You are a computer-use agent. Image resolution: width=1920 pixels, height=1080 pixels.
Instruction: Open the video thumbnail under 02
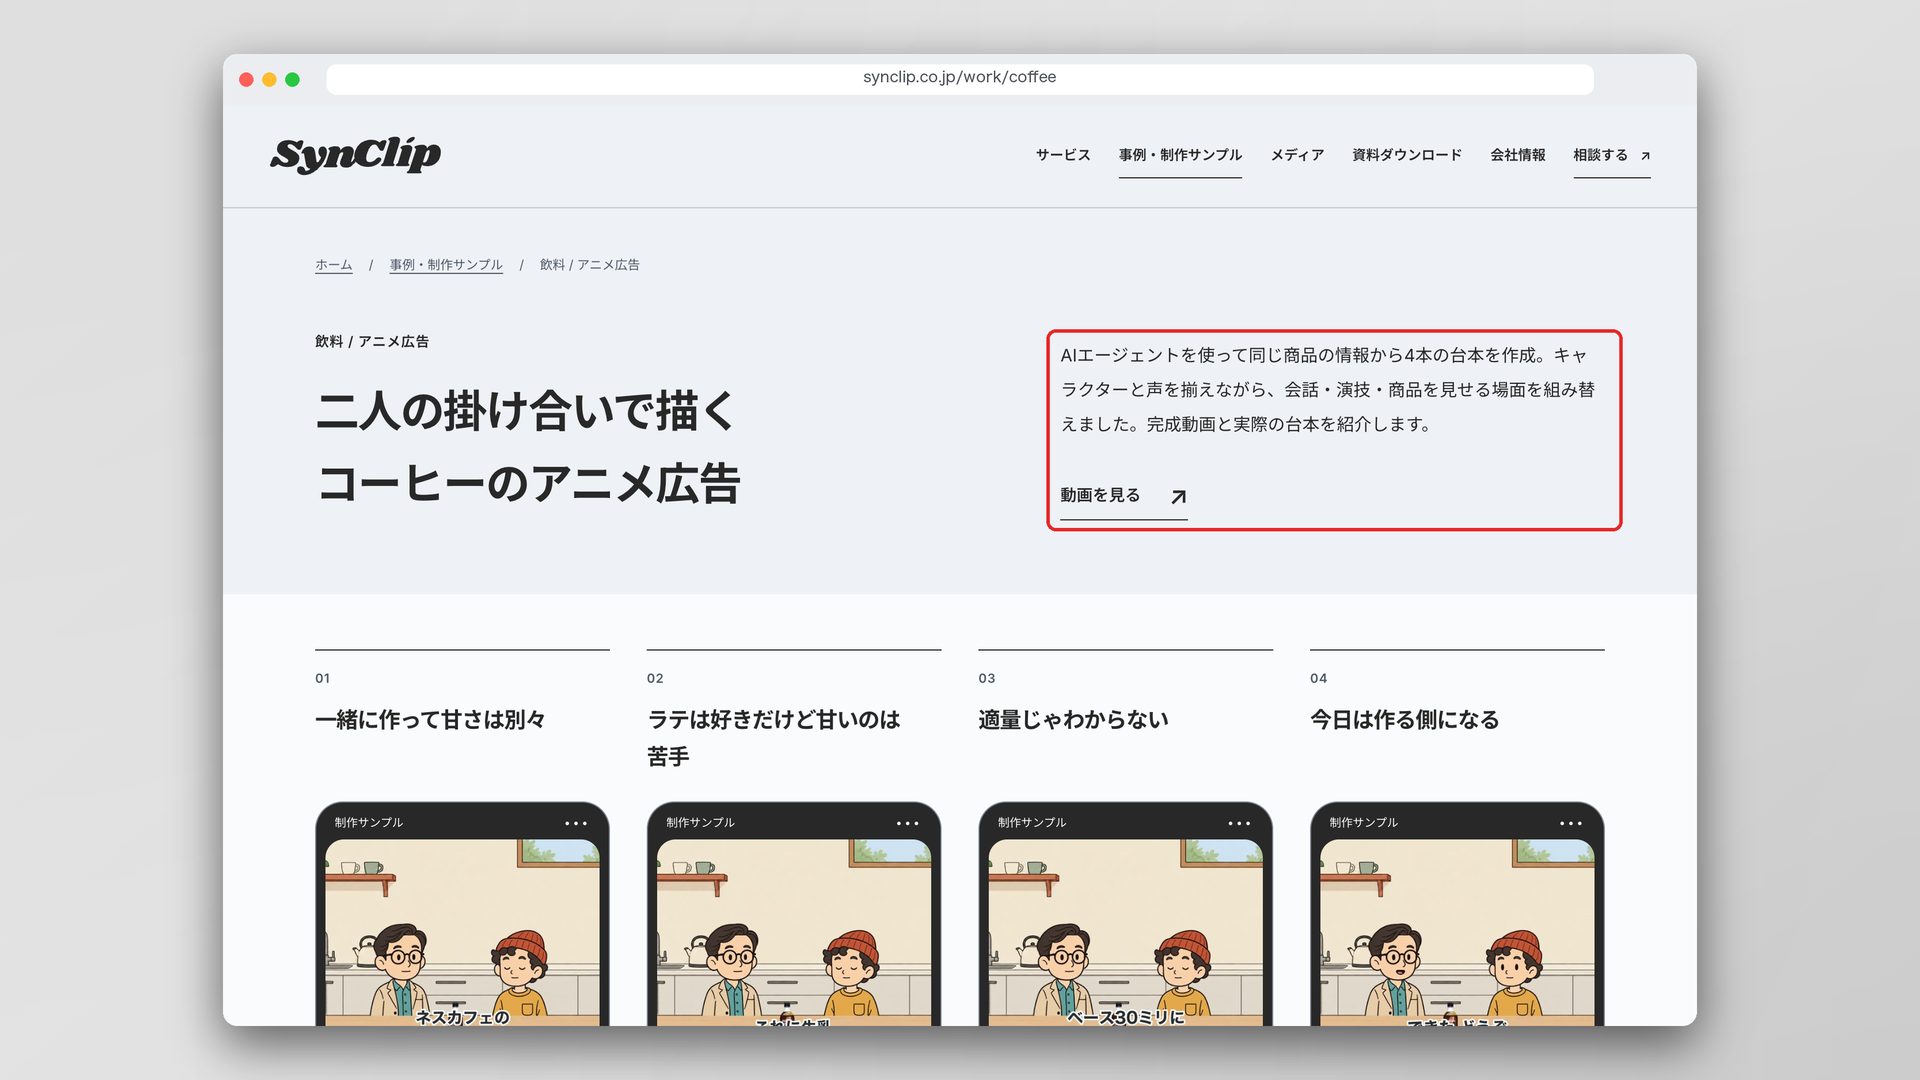[x=794, y=932]
